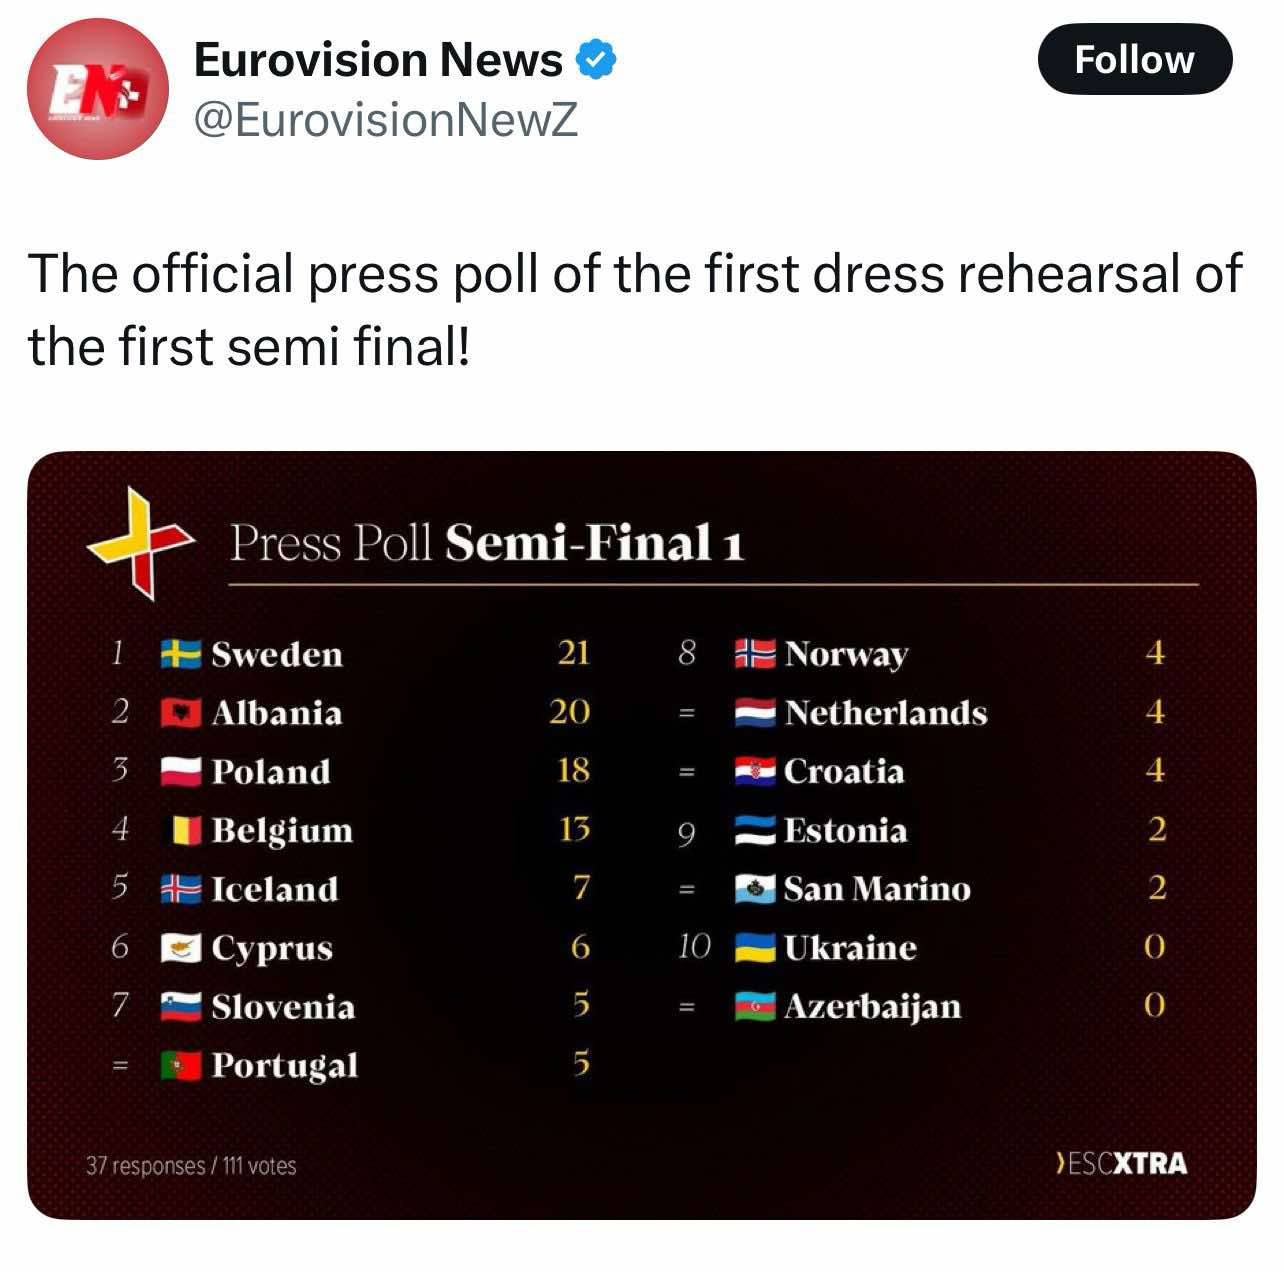Click the Follow button
This screenshot has height=1272, width=1284.
tap(1135, 60)
